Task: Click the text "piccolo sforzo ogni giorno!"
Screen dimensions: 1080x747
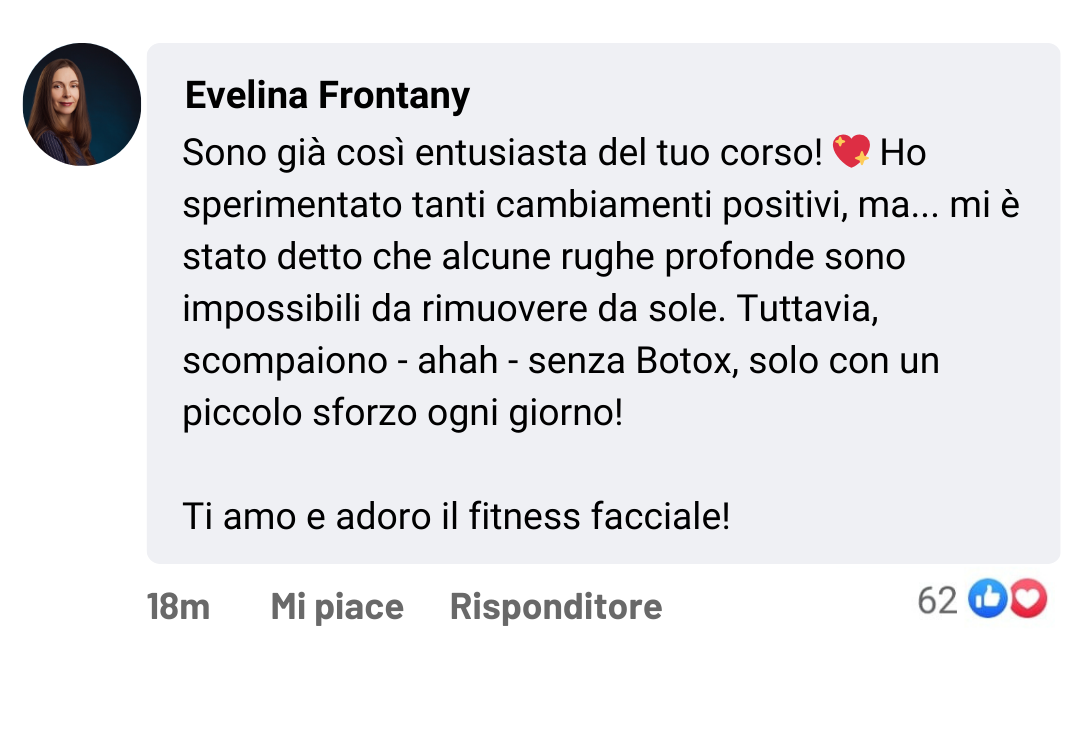Action: pos(402,412)
